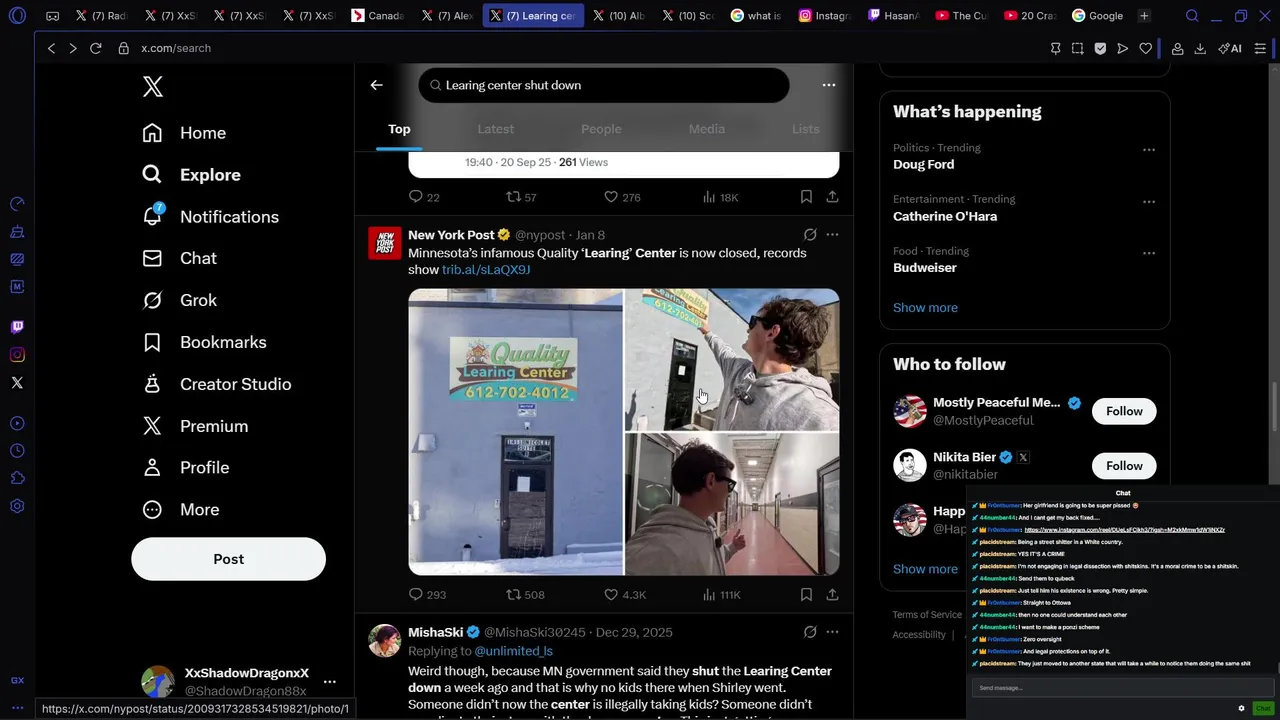
Task: Expand the More menu in sidebar
Action: click(180, 510)
